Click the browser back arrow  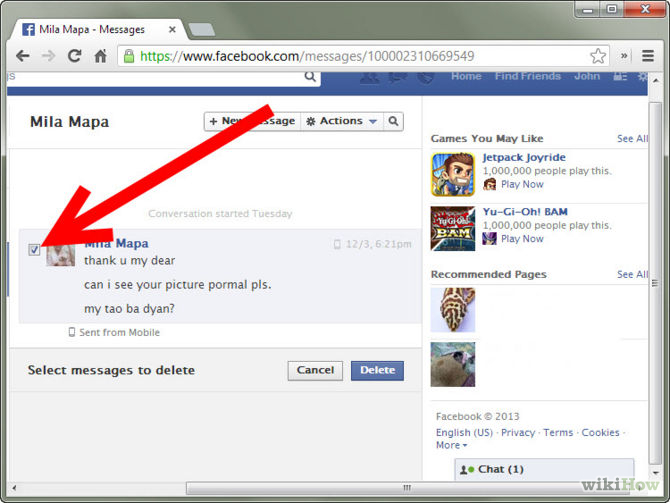pyautogui.click(x=22, y=56)
